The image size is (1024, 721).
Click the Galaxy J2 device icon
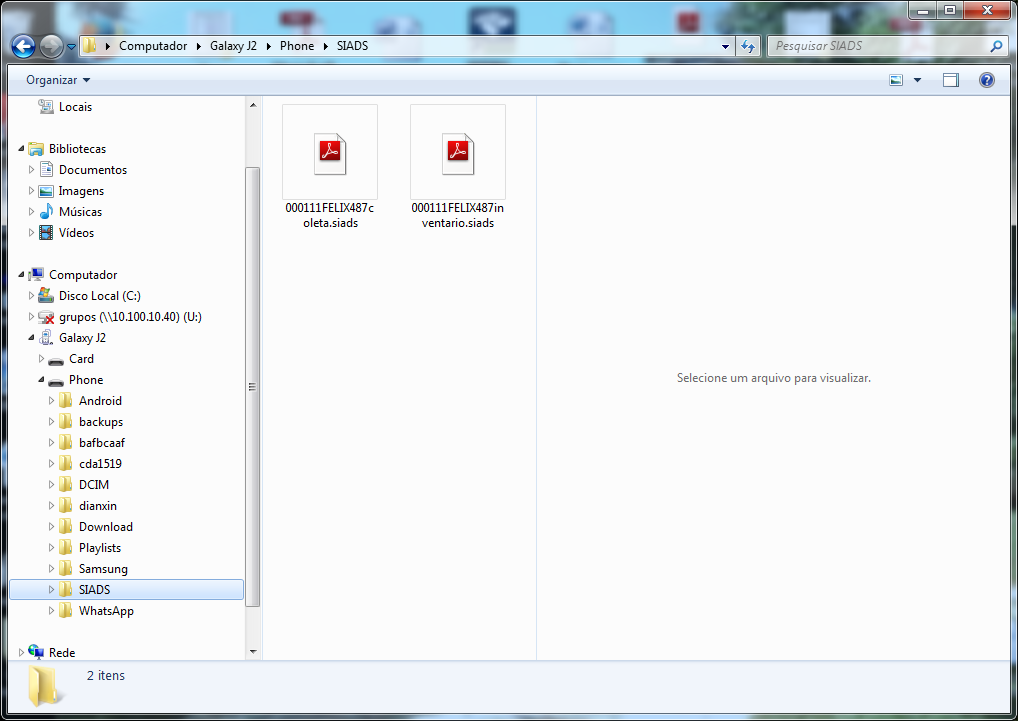point(46,338)
